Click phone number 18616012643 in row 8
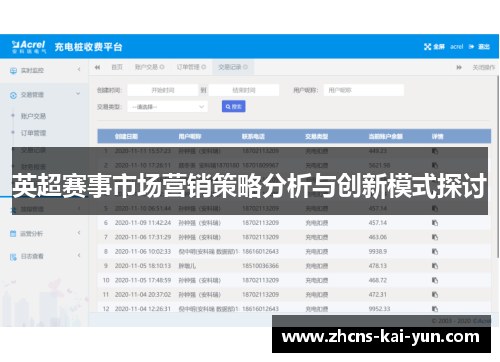 click(260, 251)
